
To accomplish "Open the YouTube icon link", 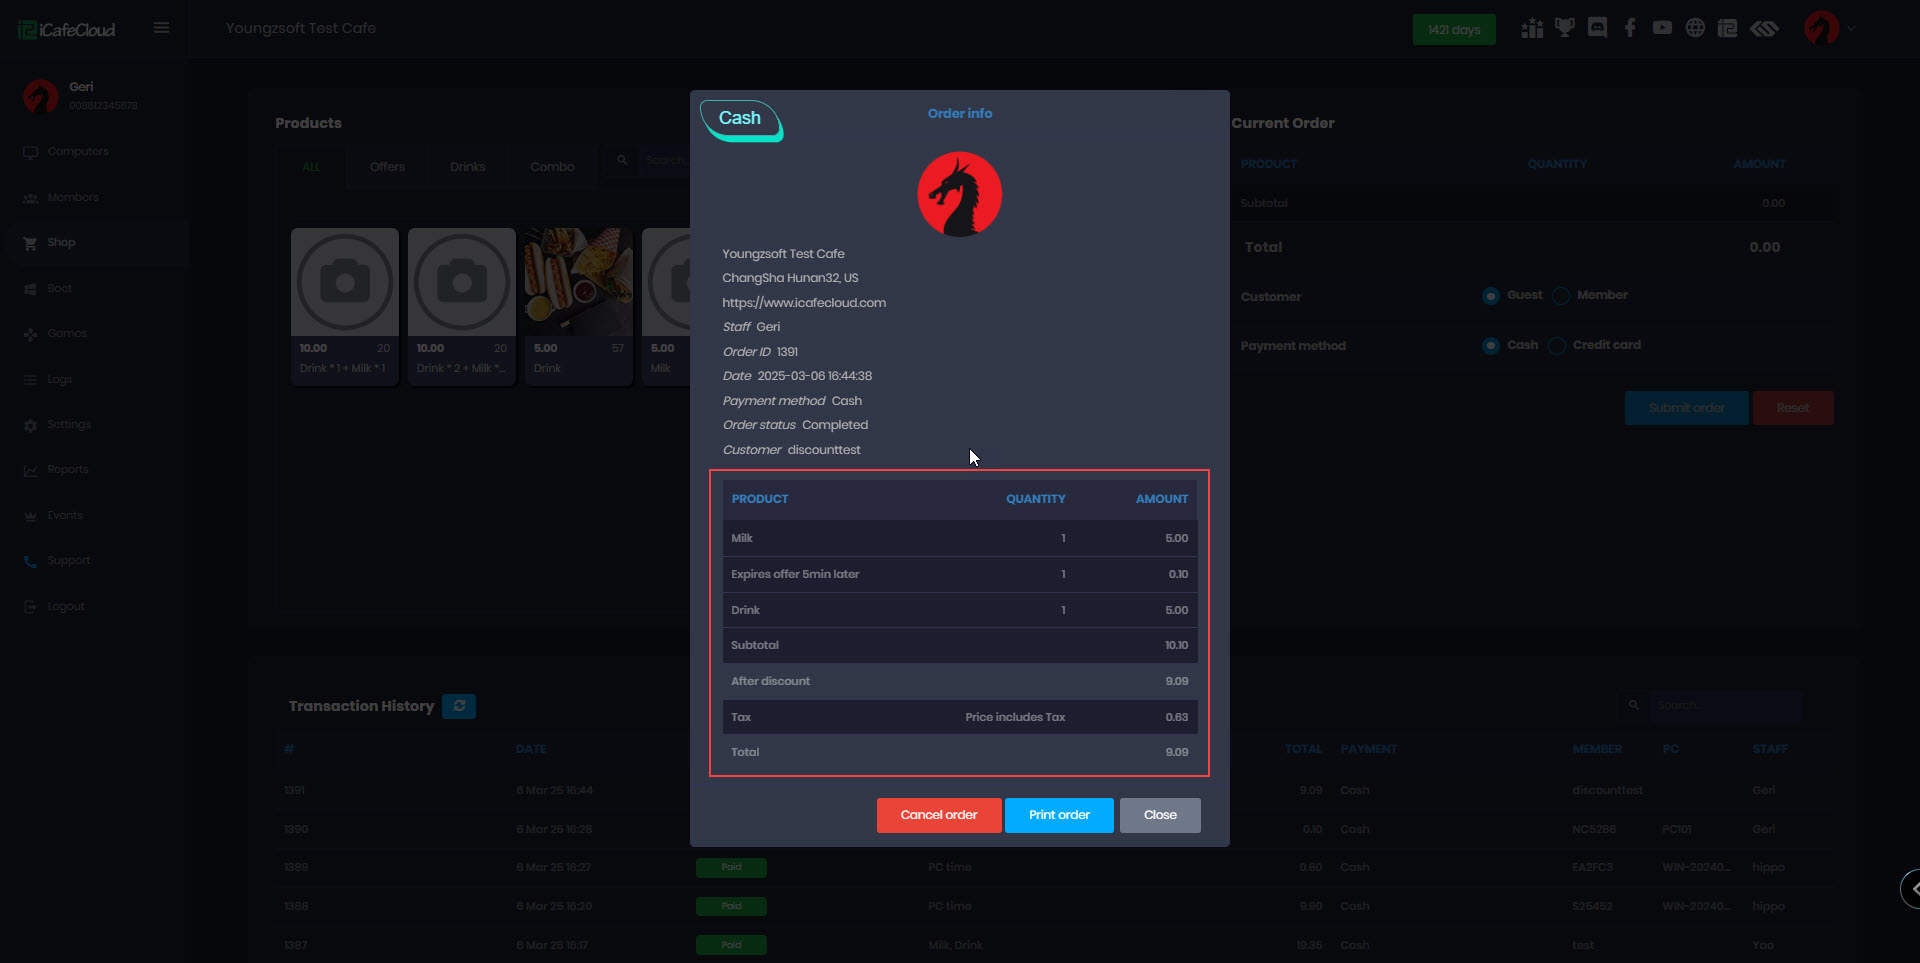I will click(1662, 28).
